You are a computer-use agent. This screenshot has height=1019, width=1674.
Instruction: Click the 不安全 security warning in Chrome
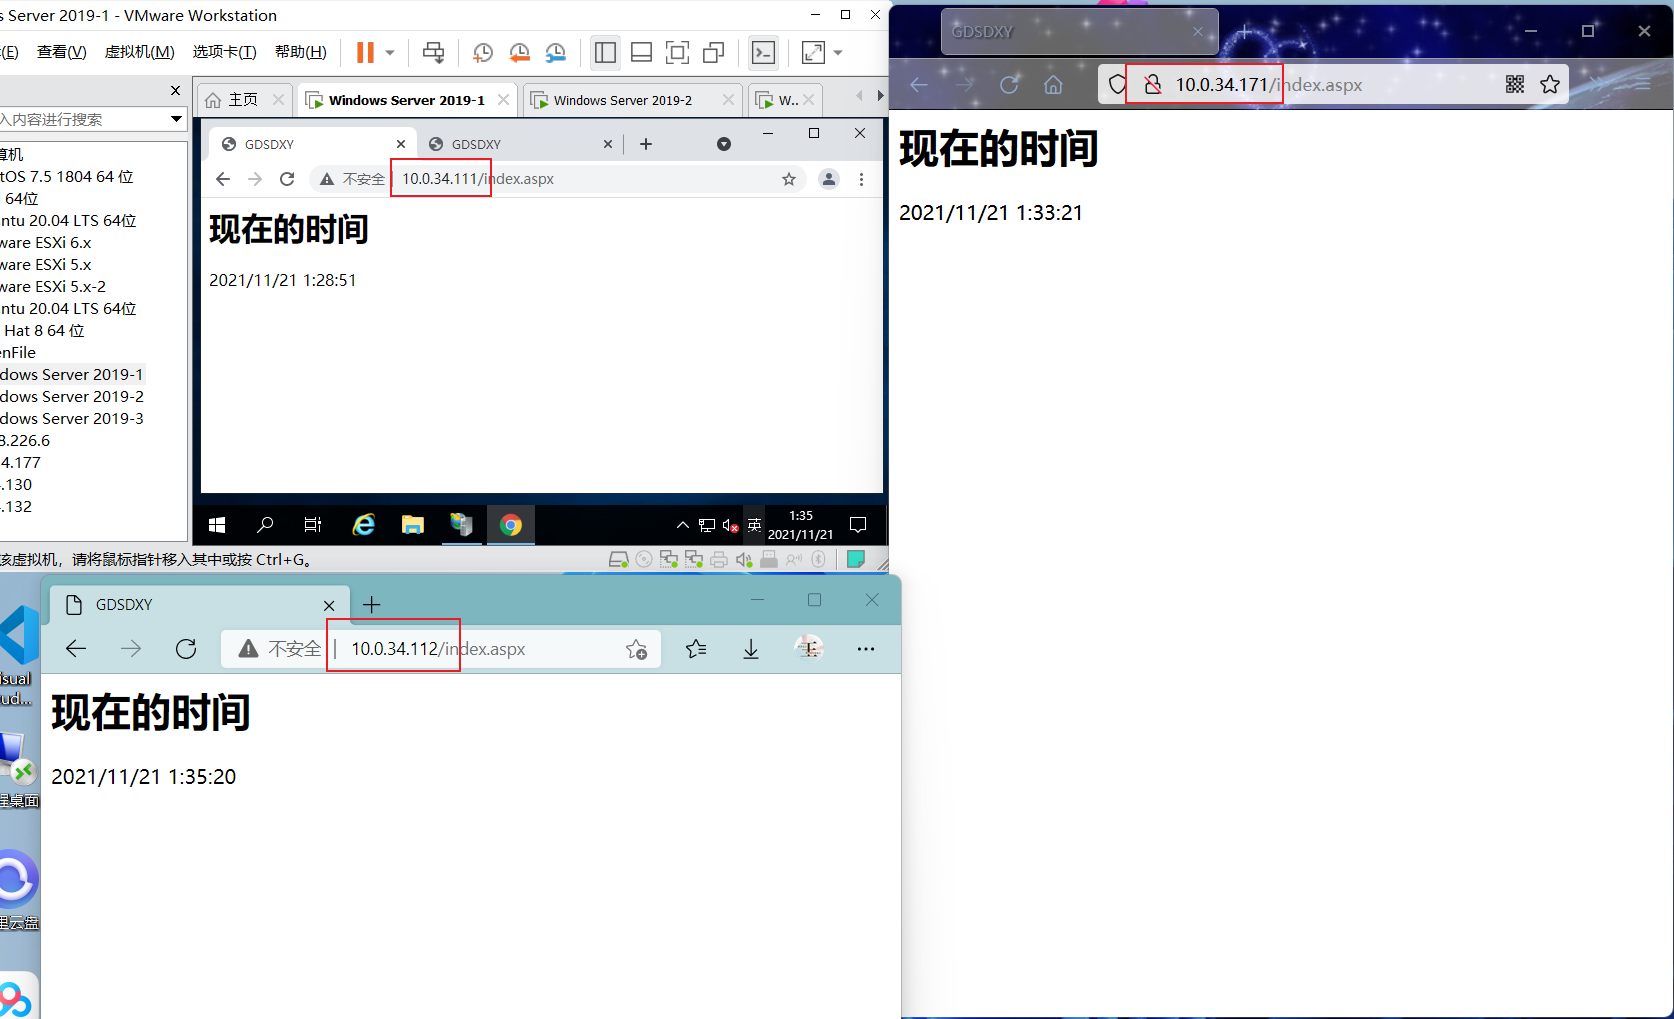[x=352, y=179]
